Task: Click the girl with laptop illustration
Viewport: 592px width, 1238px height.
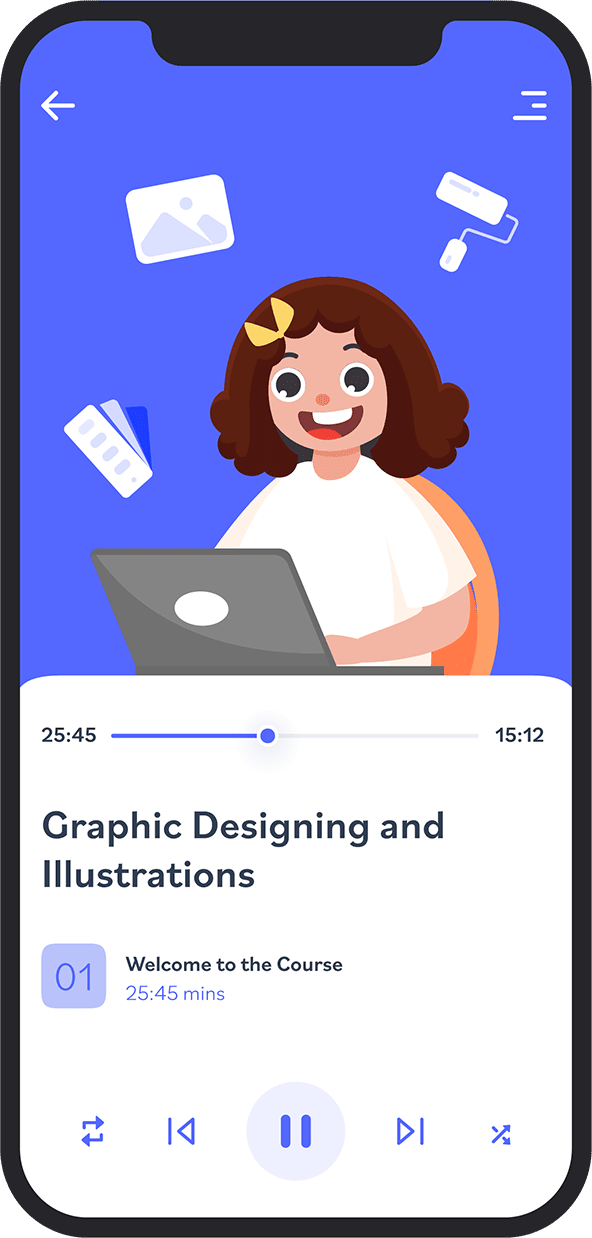Action: [296, 478]
